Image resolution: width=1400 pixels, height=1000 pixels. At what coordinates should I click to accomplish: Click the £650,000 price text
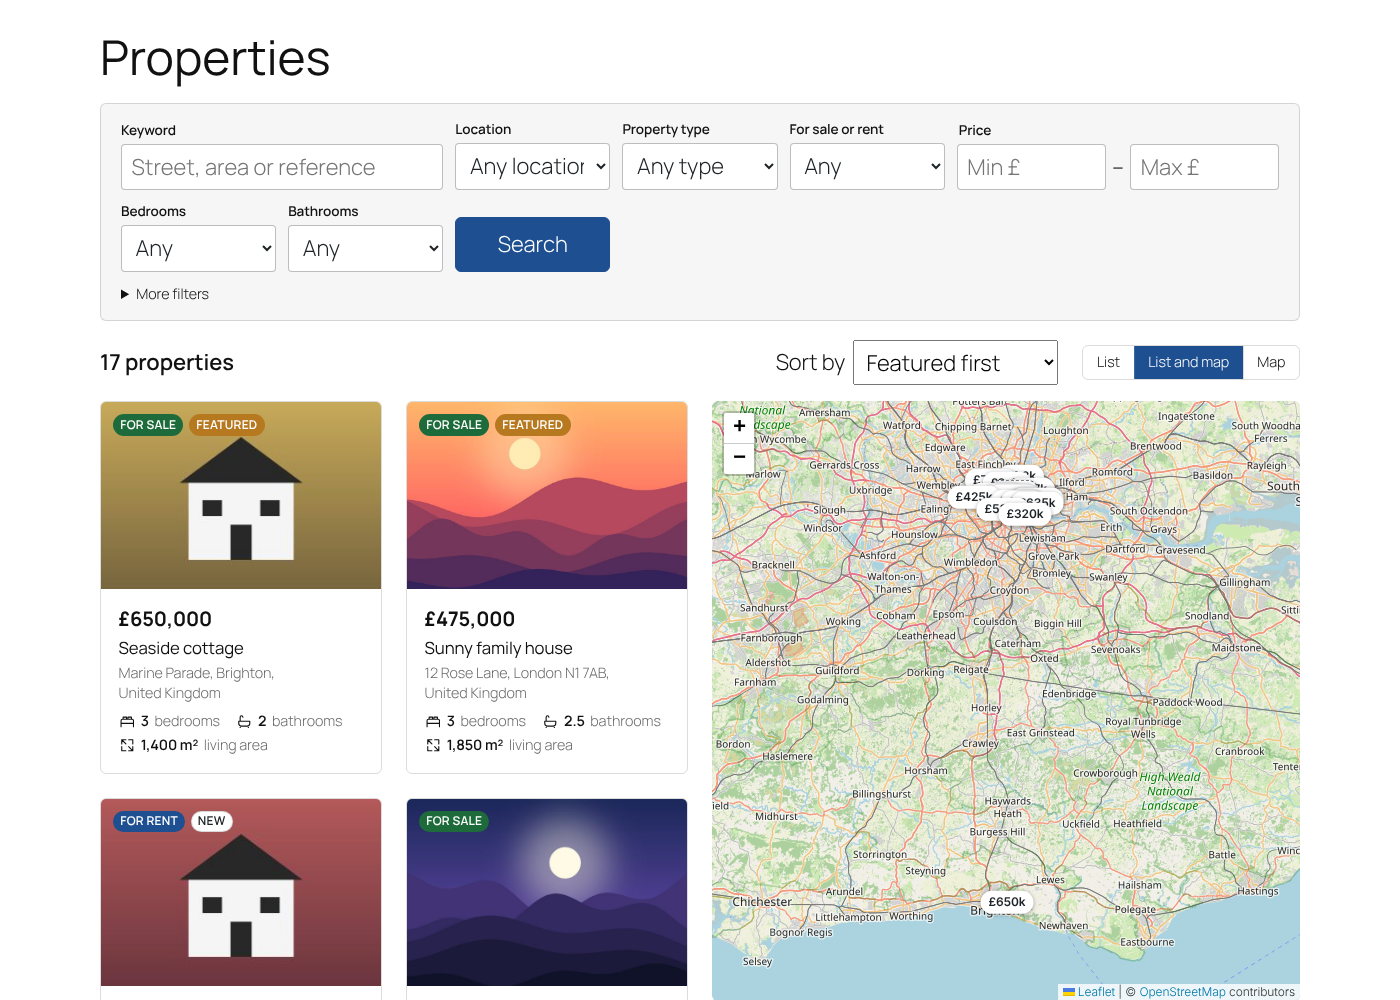tap(165, 619)
